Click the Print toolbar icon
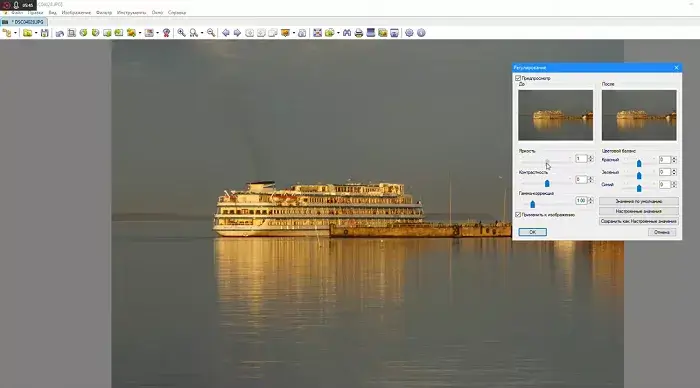The image size is (700, 388). pos(358,33)
